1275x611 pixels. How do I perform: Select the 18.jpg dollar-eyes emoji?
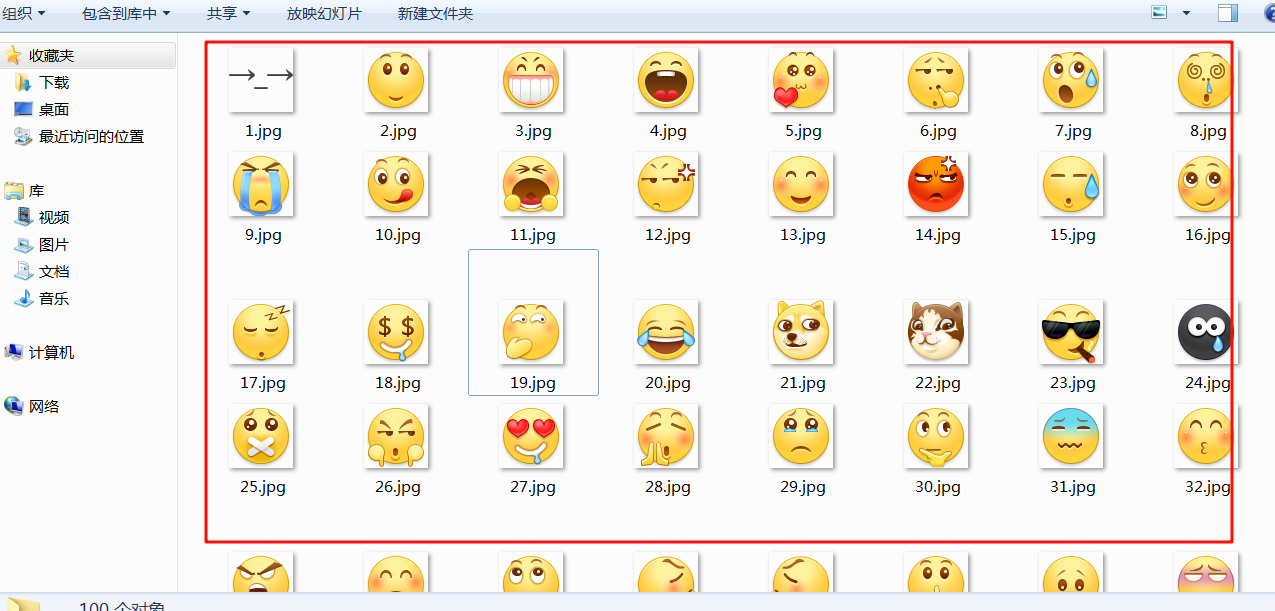(x=396, y=332)
